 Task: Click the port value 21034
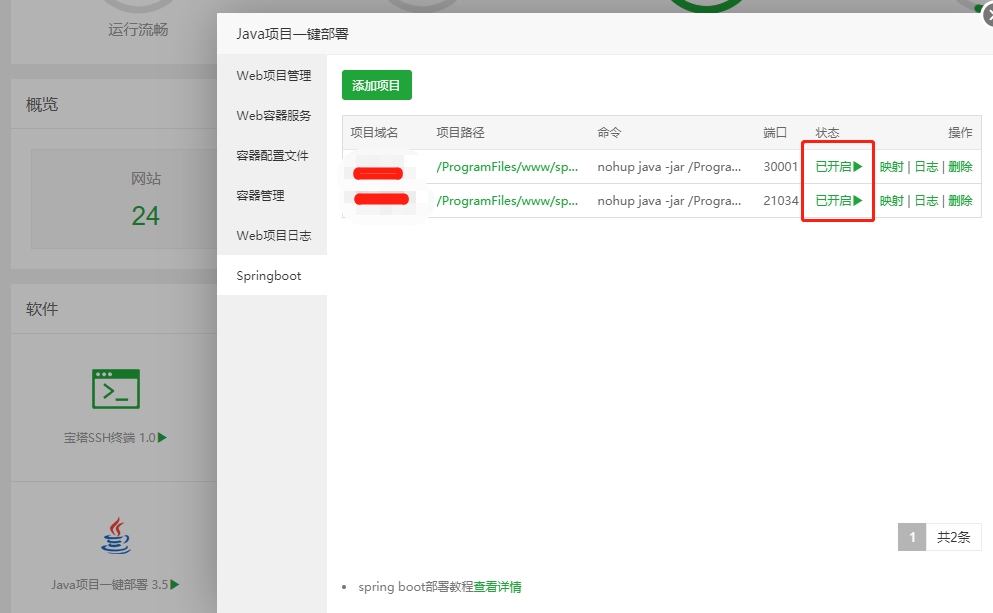780,201
